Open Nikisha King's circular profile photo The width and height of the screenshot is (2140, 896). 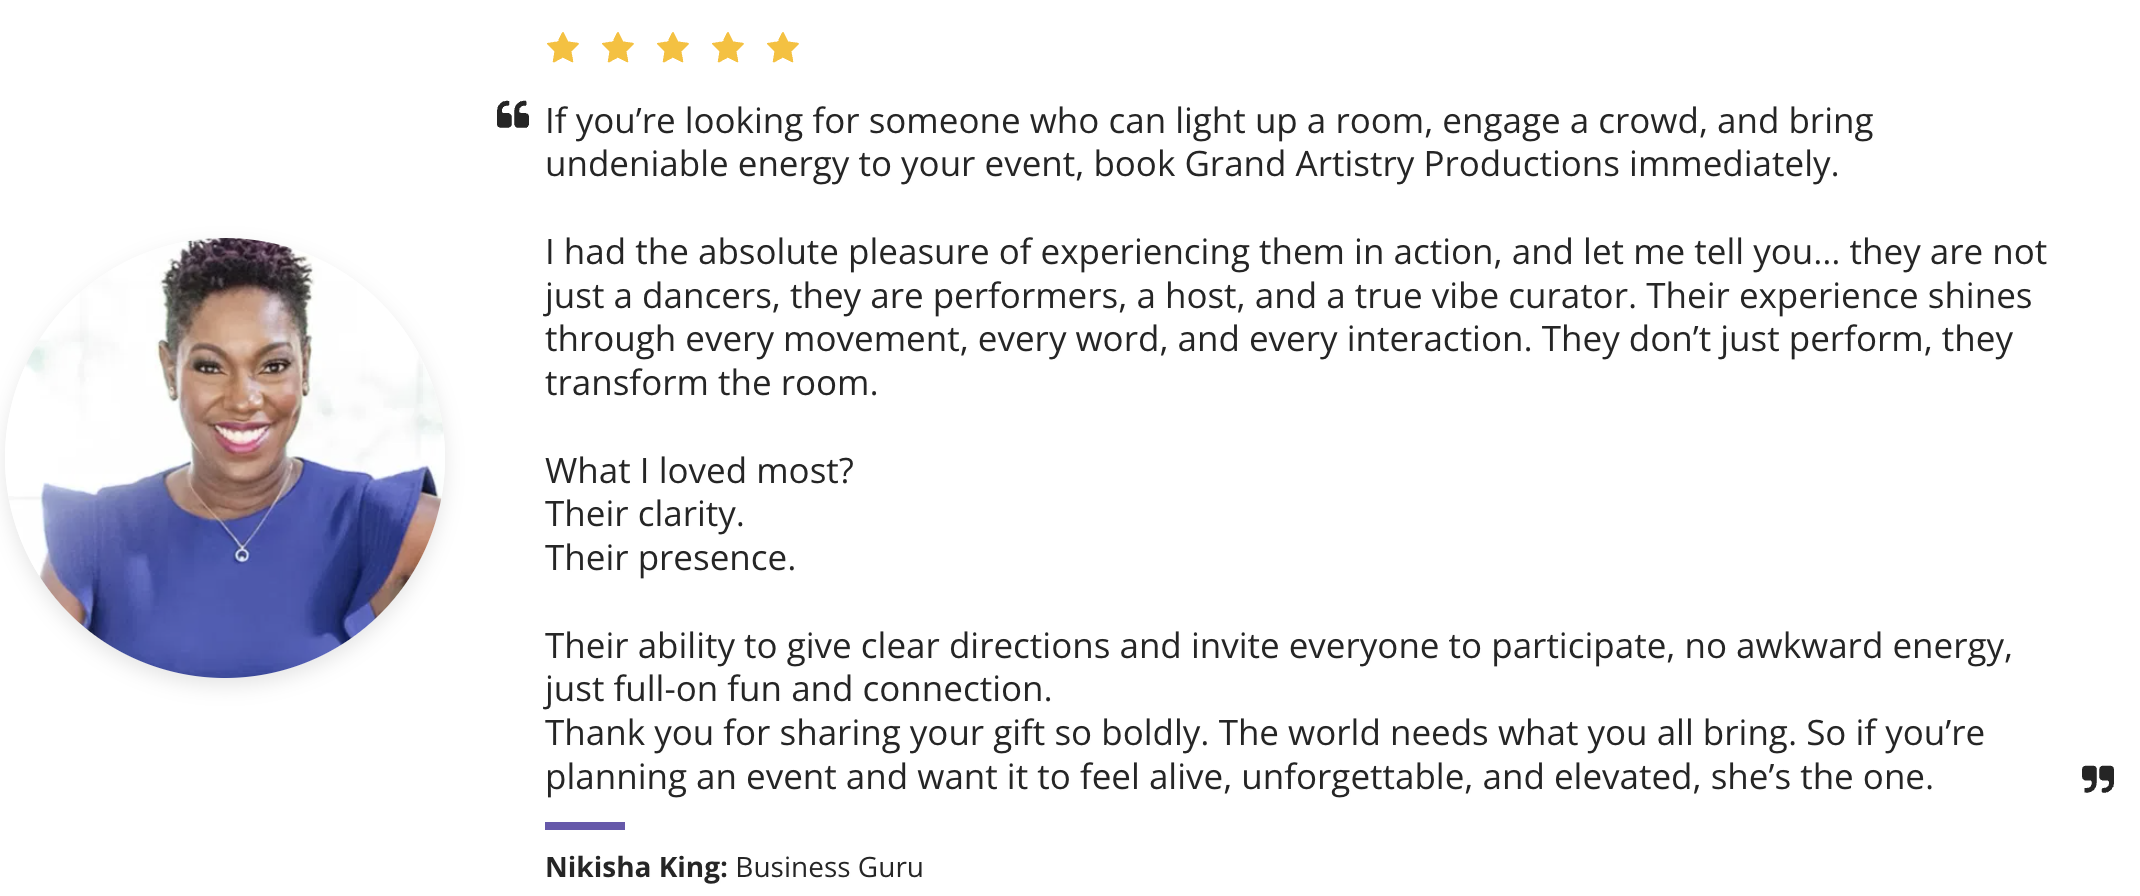point(226,458)
